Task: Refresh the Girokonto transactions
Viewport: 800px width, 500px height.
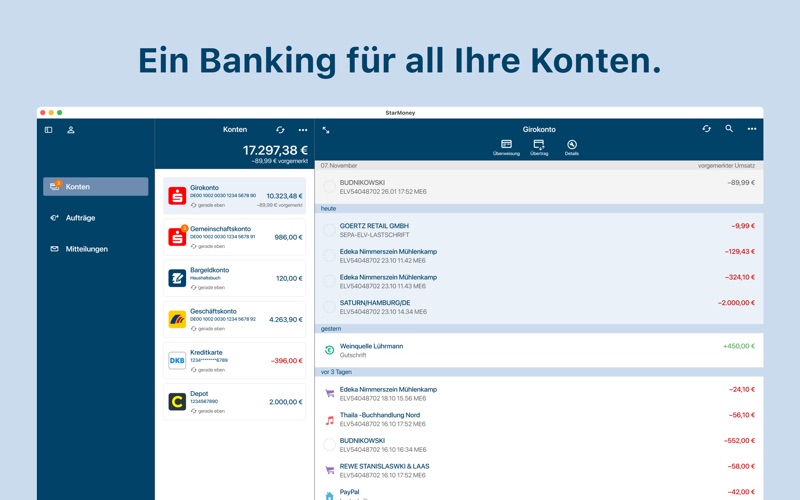Action: coord(707,129)
